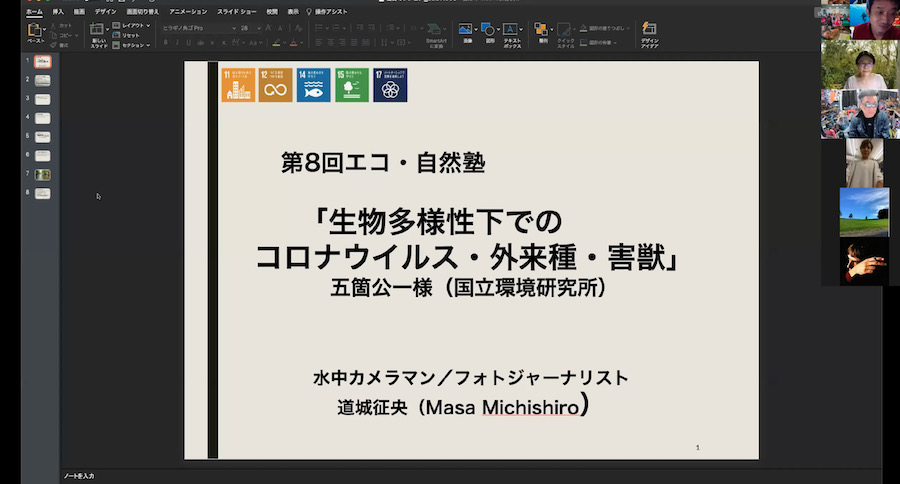Screen dimensions: 900x484
Task: Toggle subscript formatting
Action: (x=224, y=42)
